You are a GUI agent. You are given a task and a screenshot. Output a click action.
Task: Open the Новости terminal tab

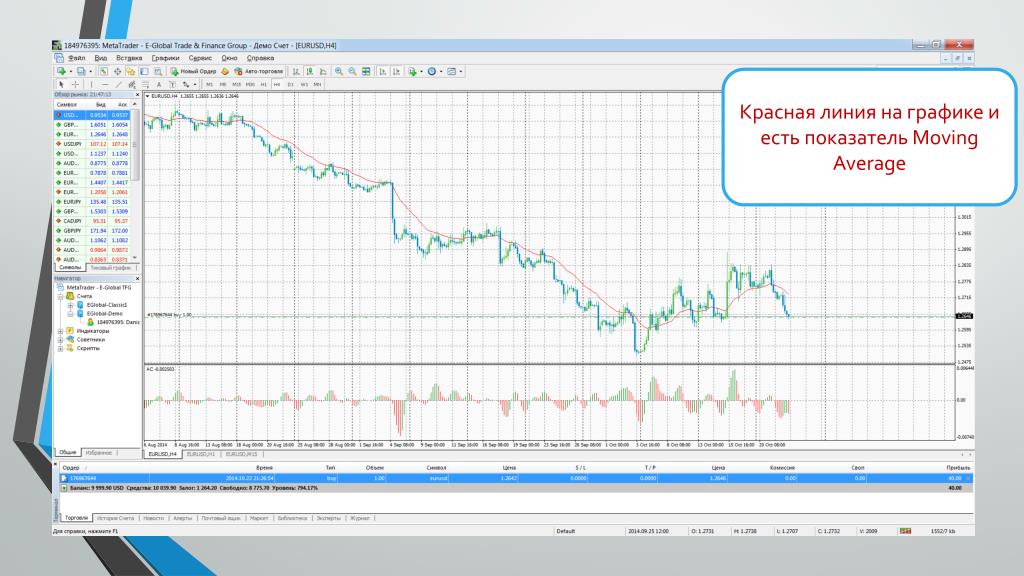(153, 518)
